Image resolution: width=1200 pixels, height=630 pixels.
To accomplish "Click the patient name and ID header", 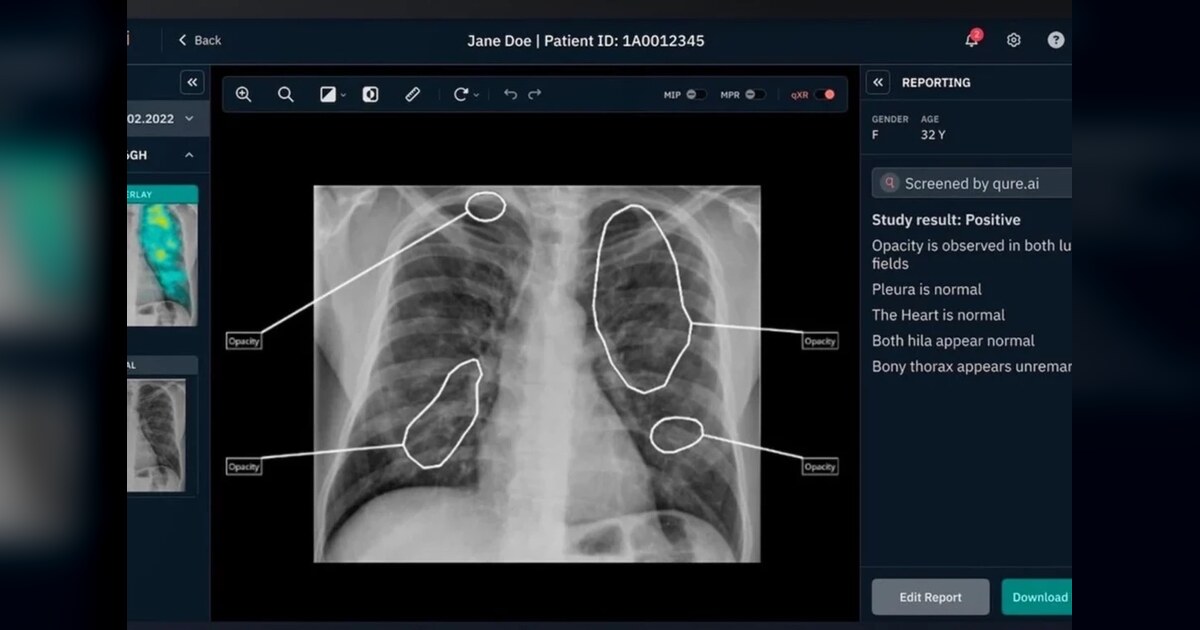I will (x=586, y=41).
